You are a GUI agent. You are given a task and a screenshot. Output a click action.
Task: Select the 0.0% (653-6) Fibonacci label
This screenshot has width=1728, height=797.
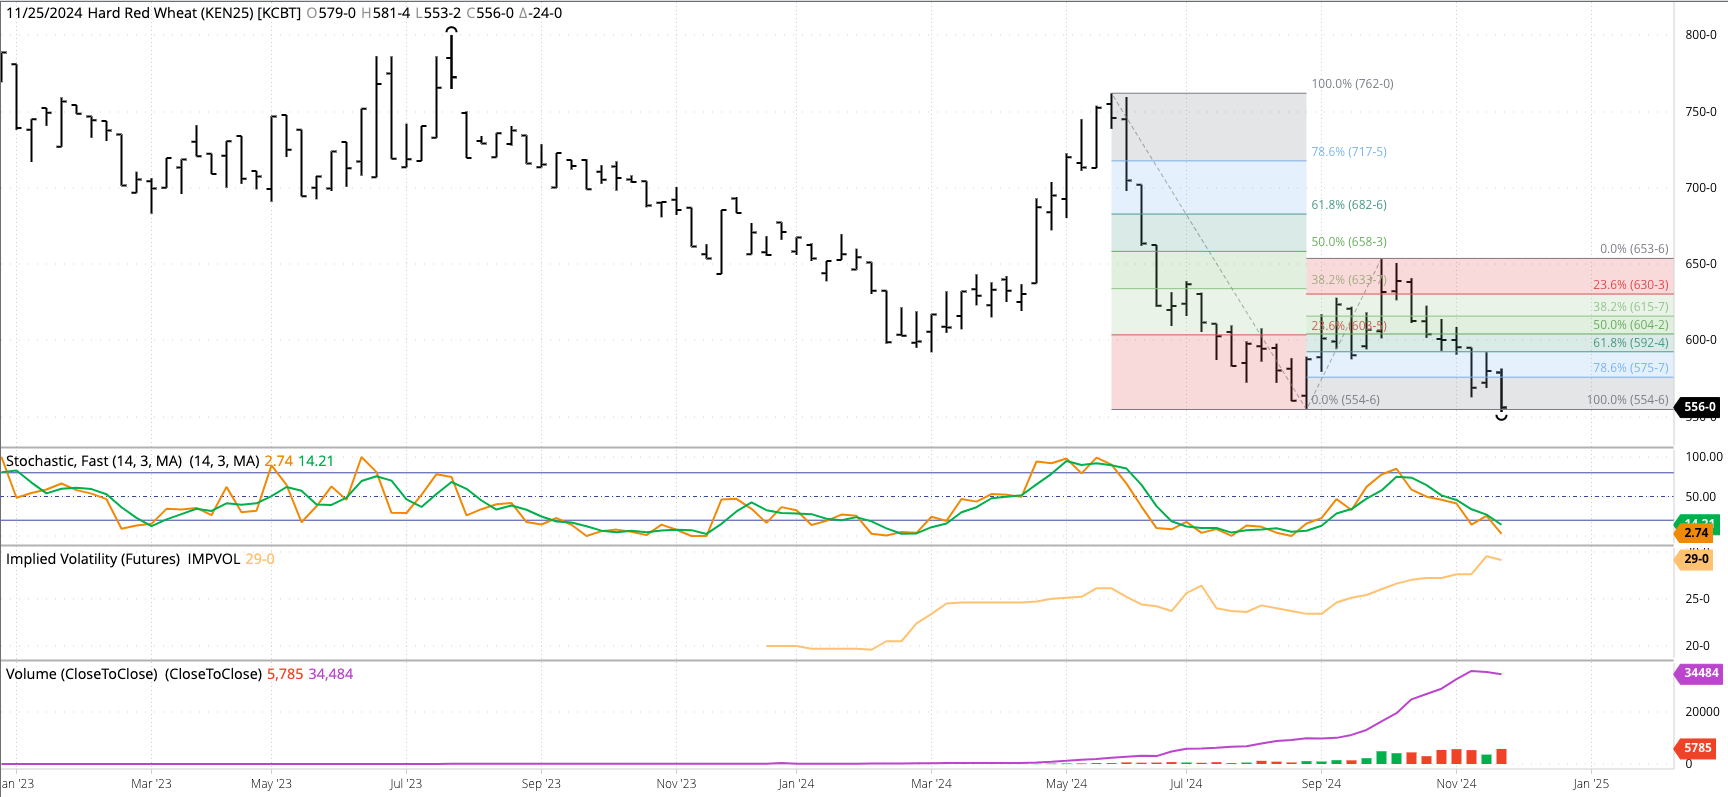[1633, 249]
